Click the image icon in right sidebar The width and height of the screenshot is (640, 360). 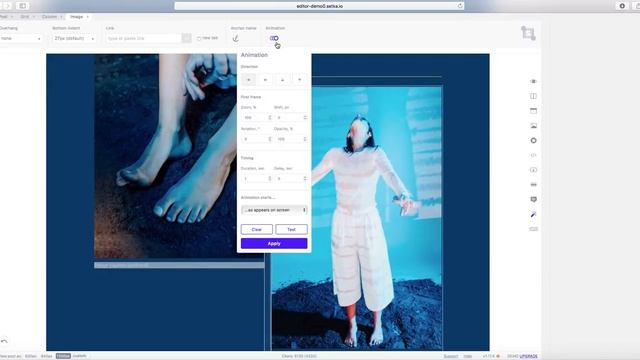(x=533, y=126)
